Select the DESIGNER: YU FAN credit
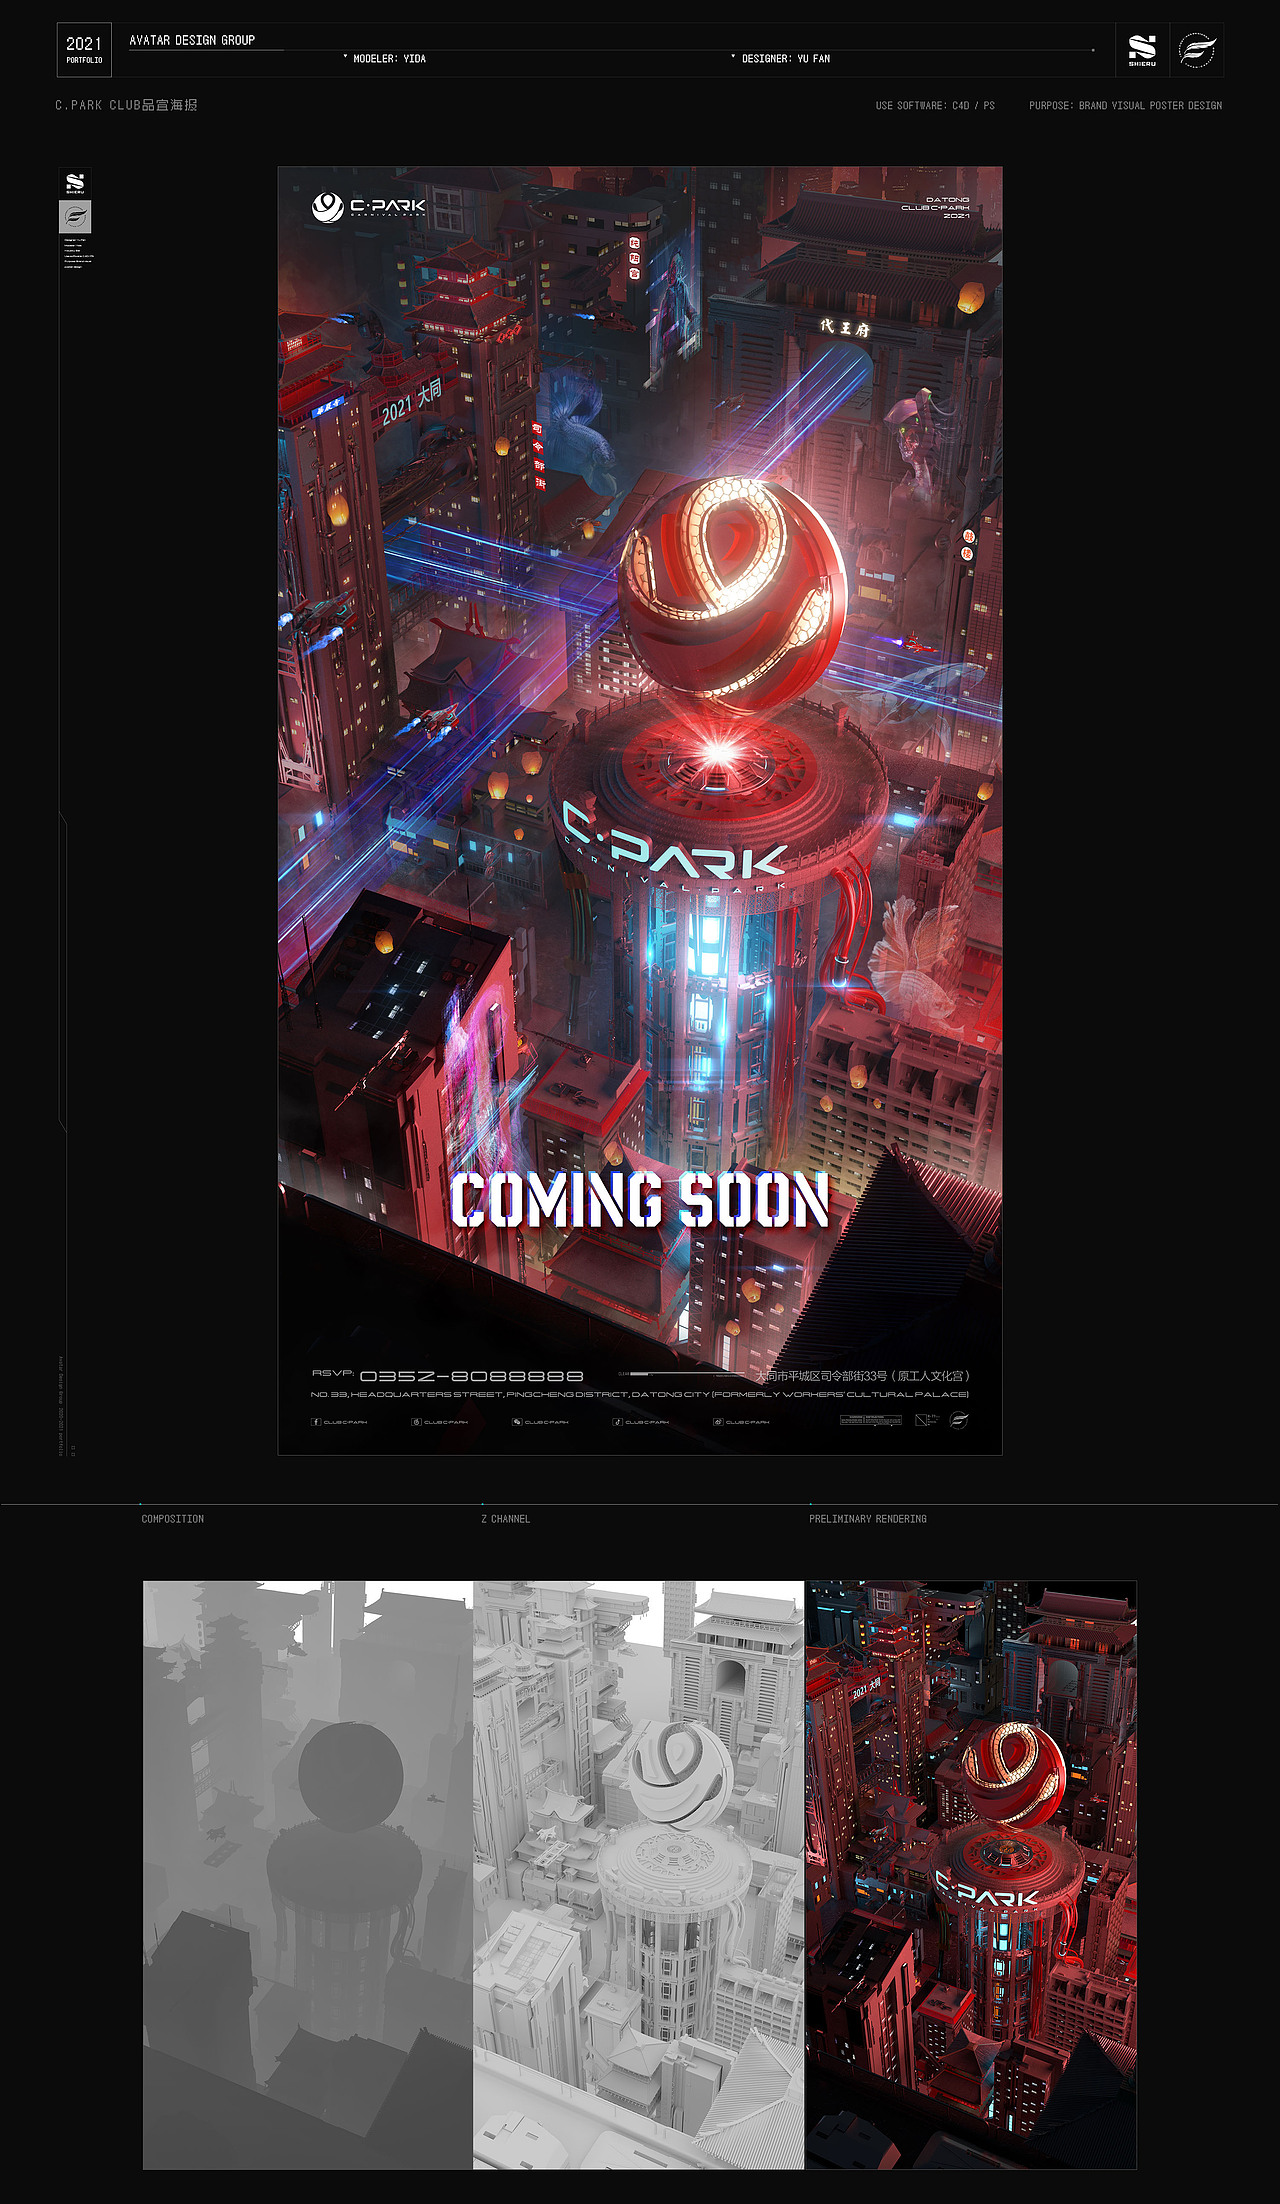 tap(785, 59)
